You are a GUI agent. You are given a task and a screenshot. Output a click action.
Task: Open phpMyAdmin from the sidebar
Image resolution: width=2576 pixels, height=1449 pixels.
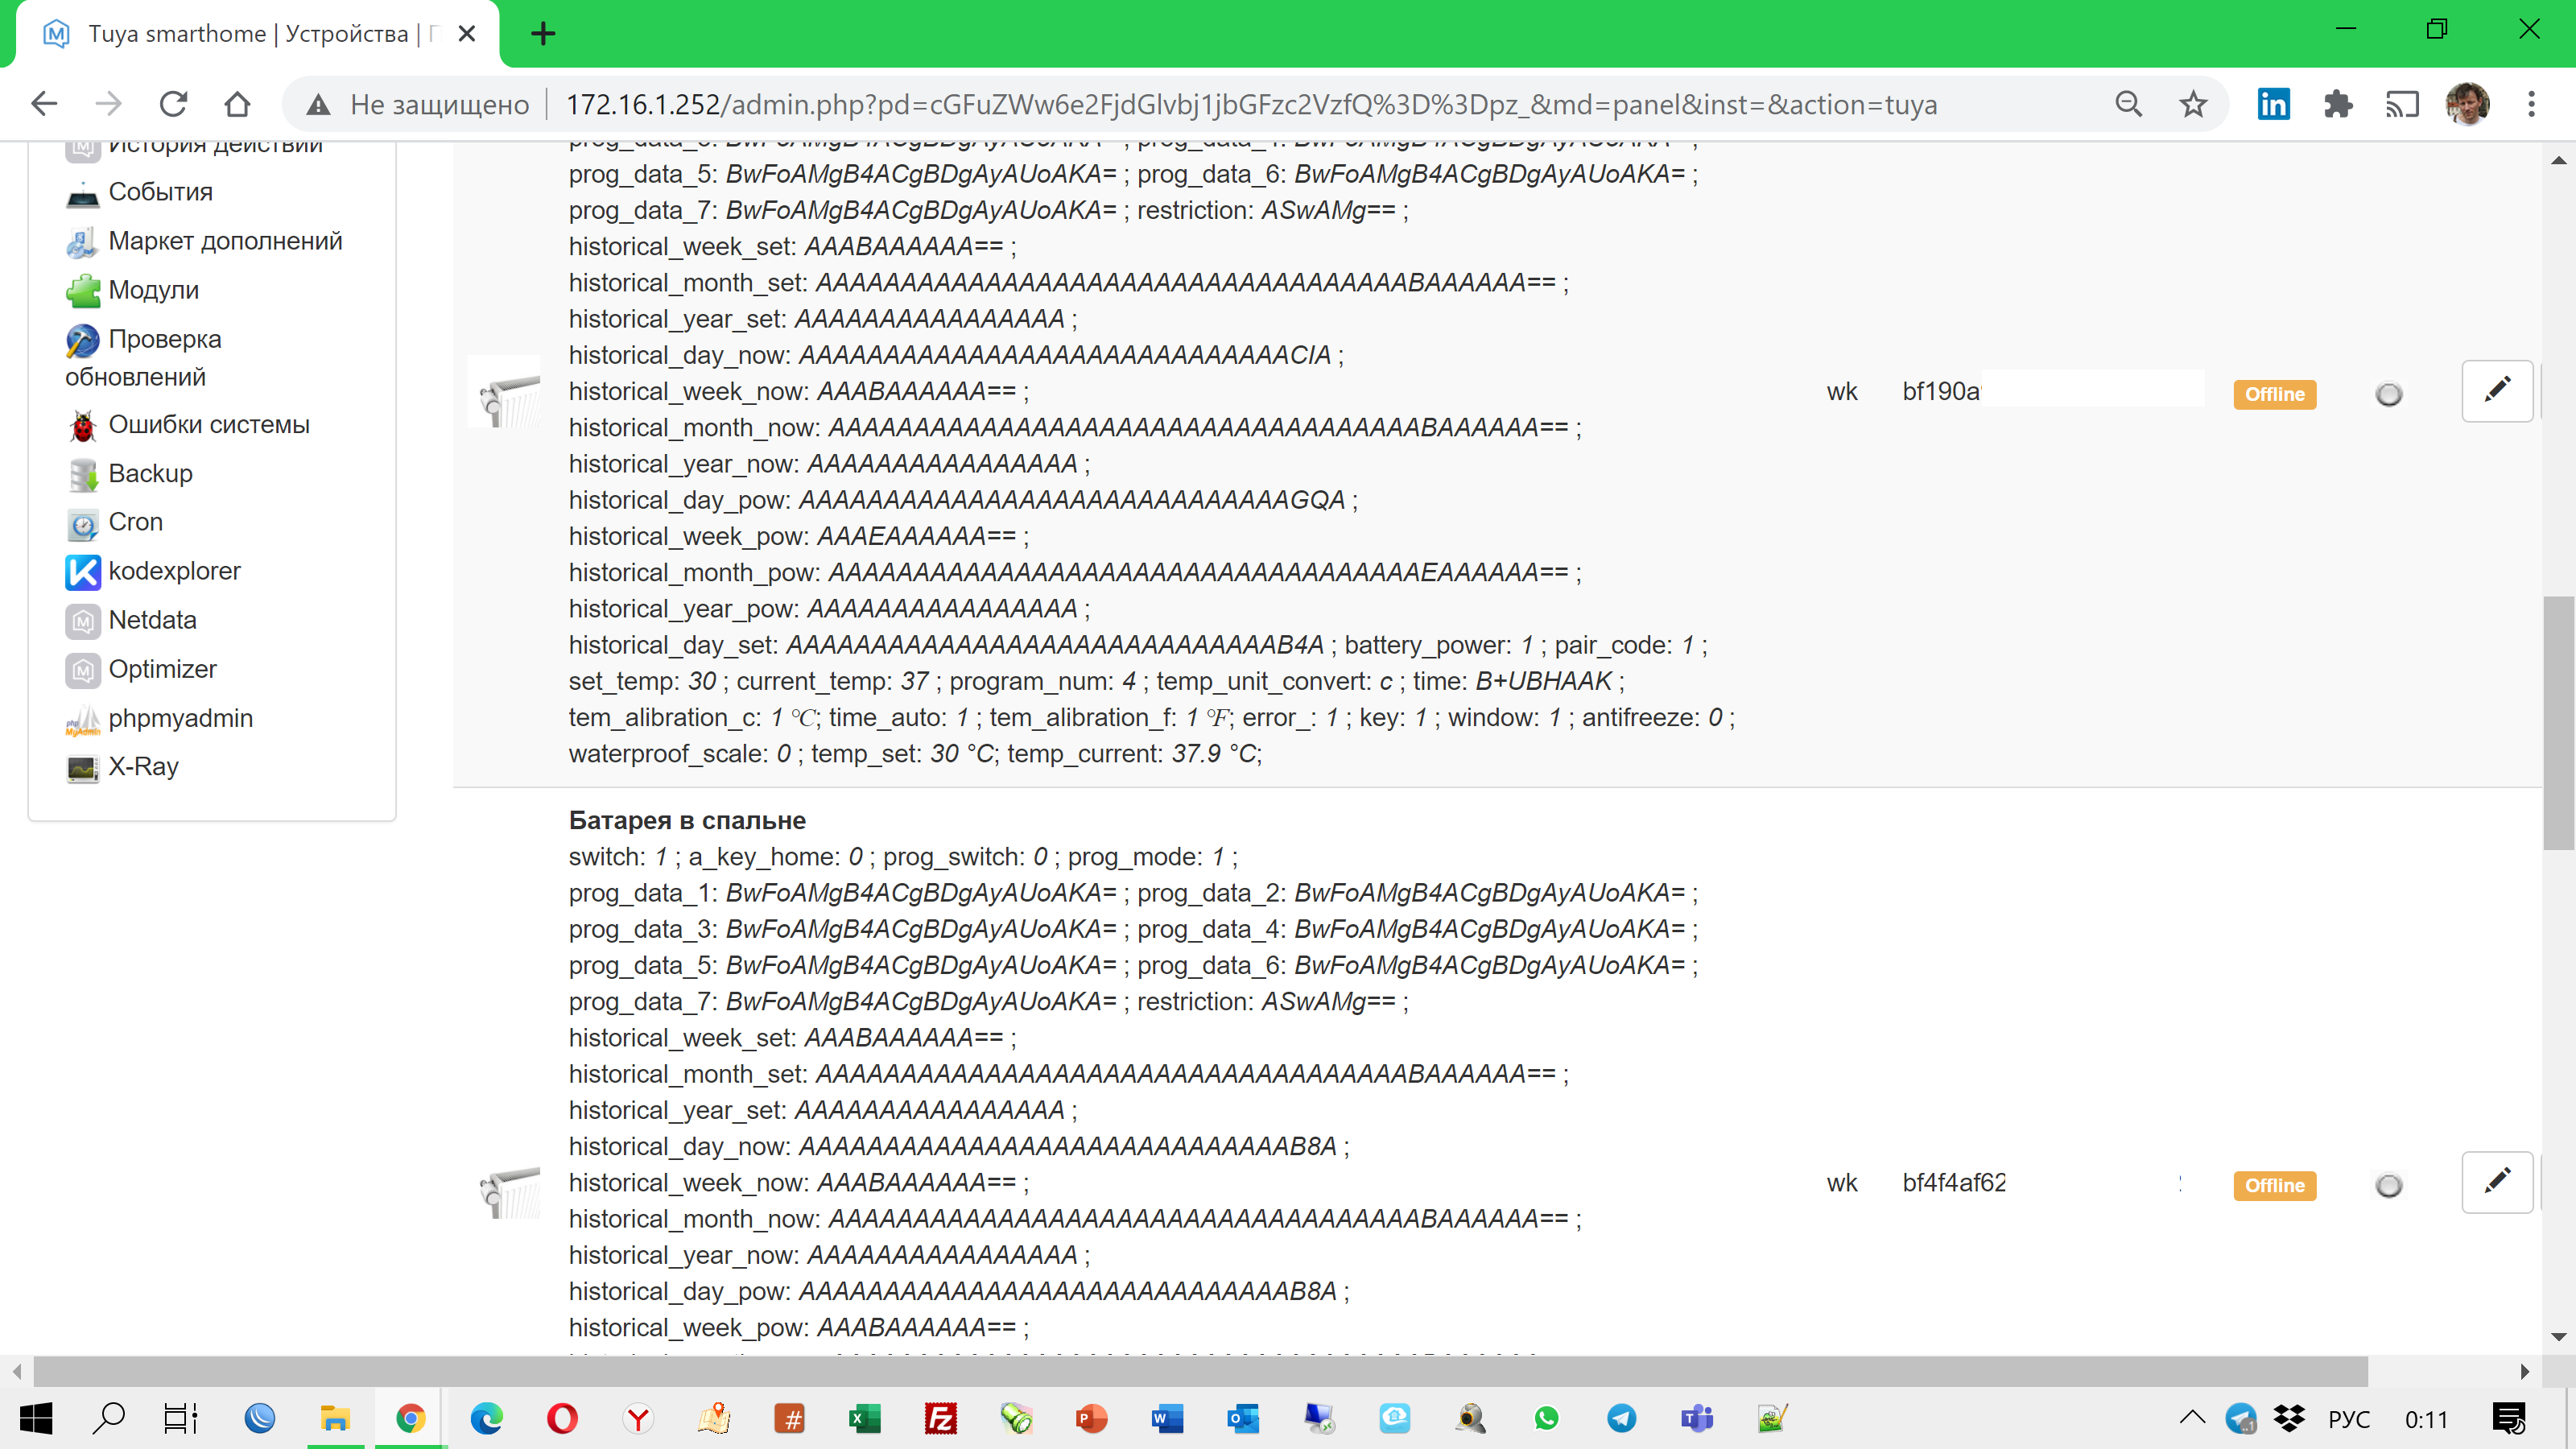click(180, 718)
